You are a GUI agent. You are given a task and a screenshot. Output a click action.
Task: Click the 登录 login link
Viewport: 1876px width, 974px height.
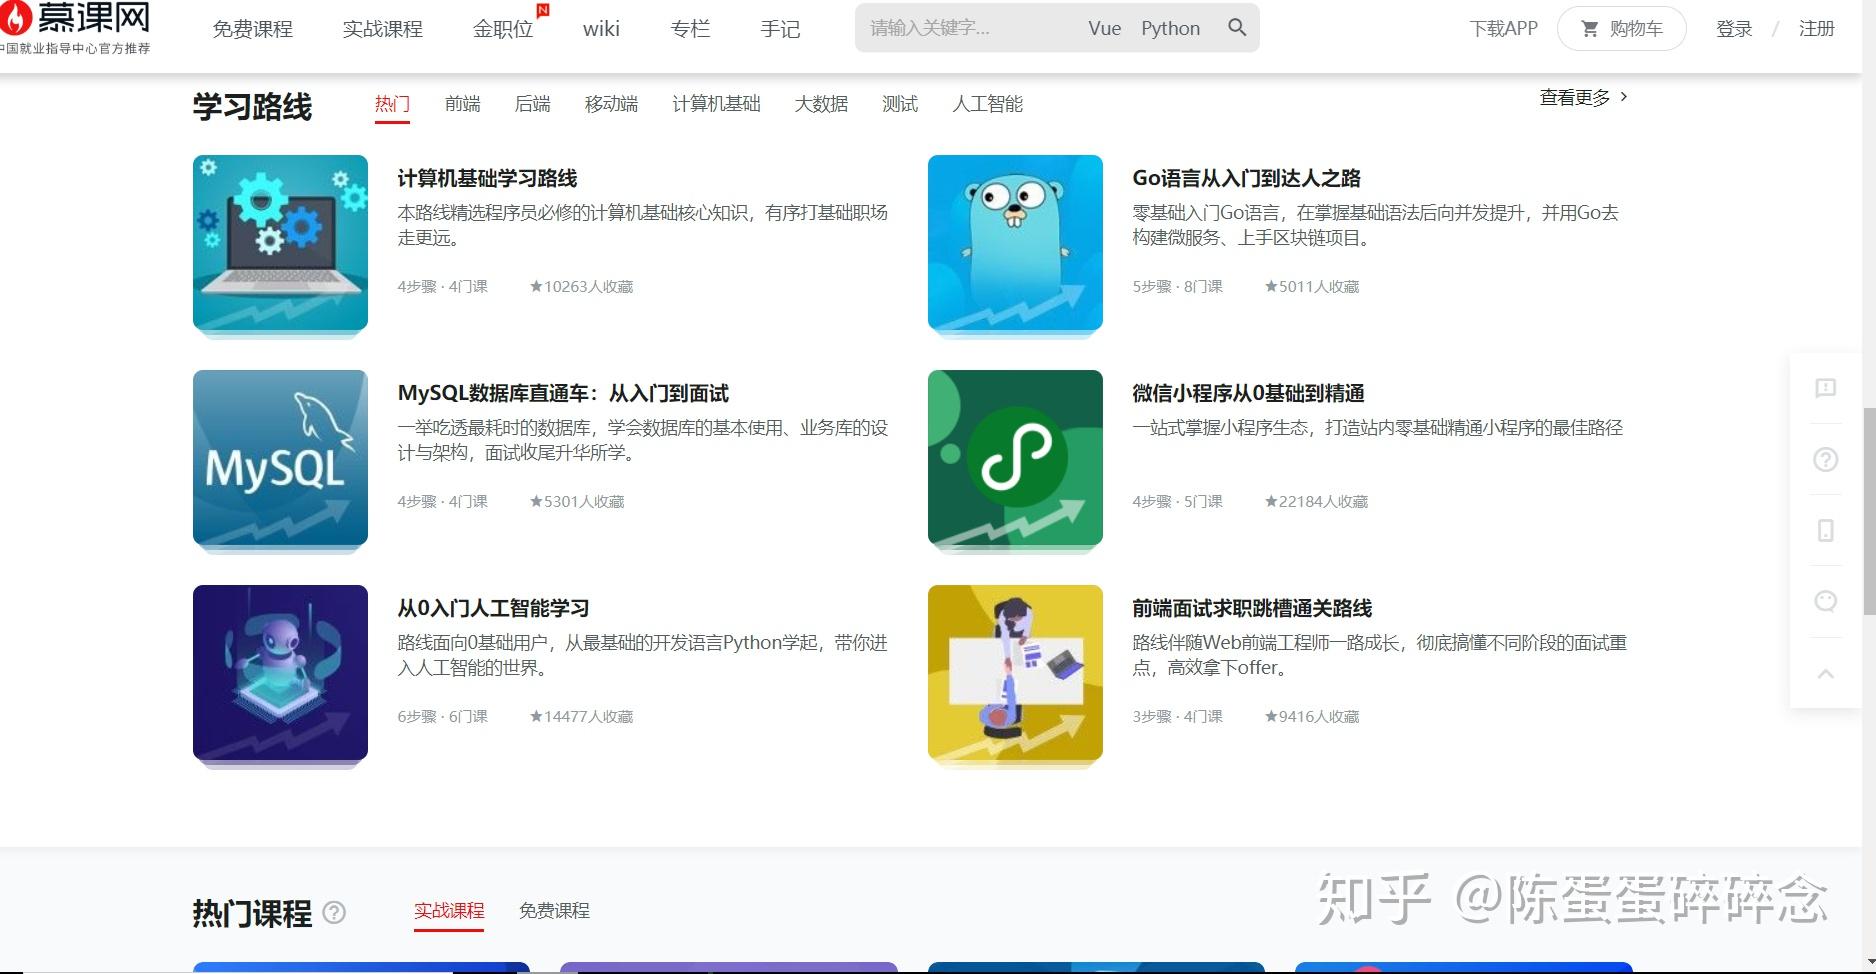click(1734, 29)
